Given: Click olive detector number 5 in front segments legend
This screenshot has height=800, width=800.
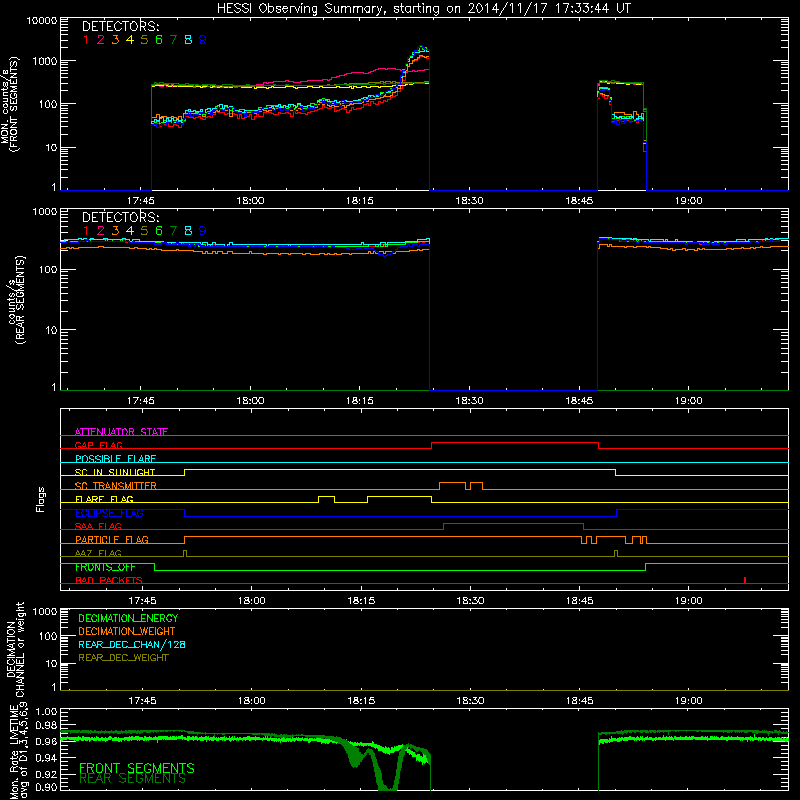Looking at the screenshot, I should coord(144,40).
